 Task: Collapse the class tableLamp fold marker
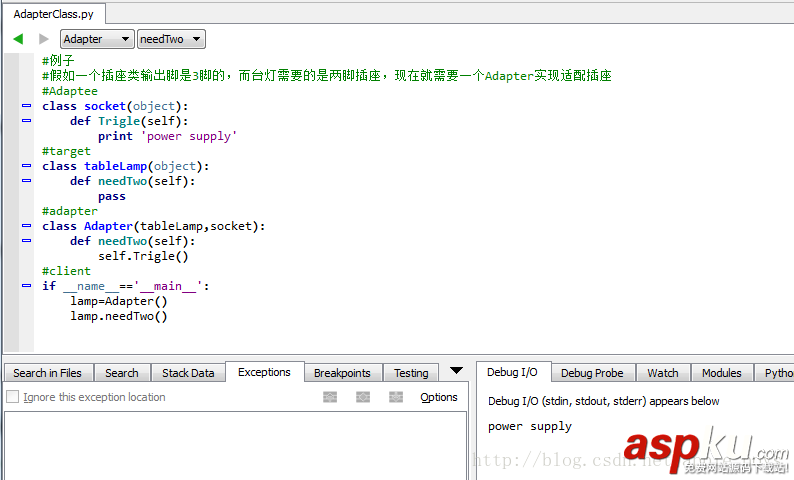(26, 166)
